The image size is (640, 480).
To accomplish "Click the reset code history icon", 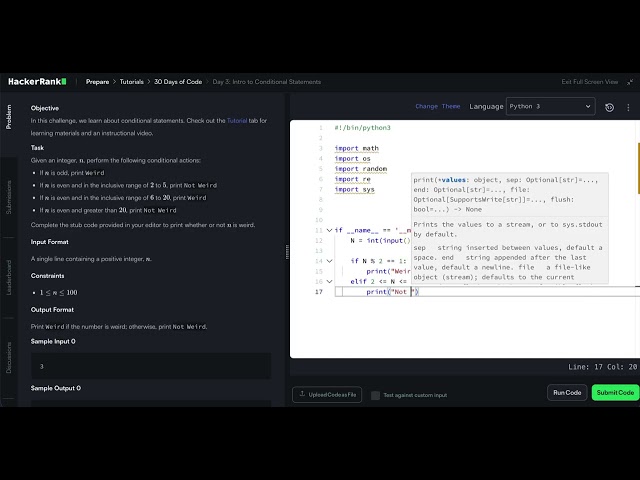I will 609,107.
